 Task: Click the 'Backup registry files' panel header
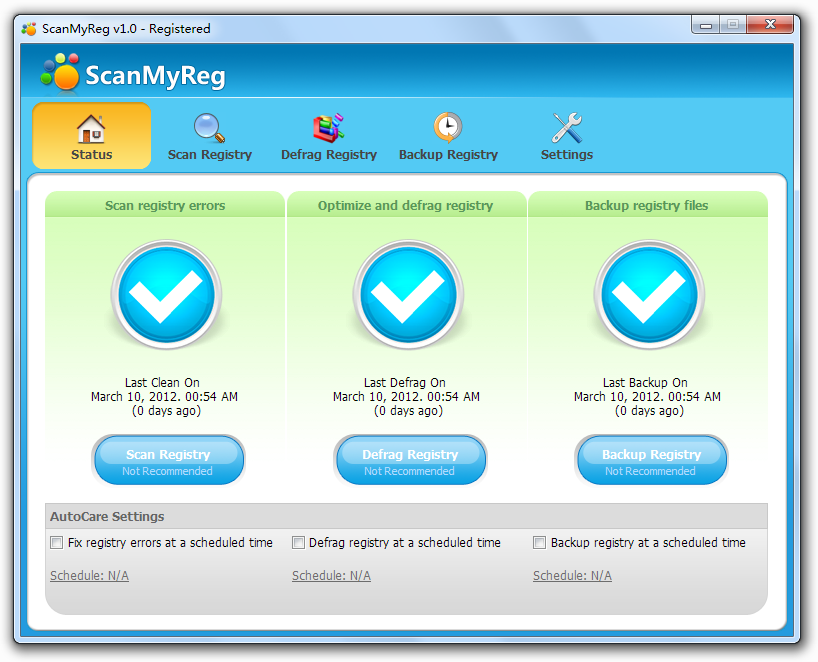[647, 205]
